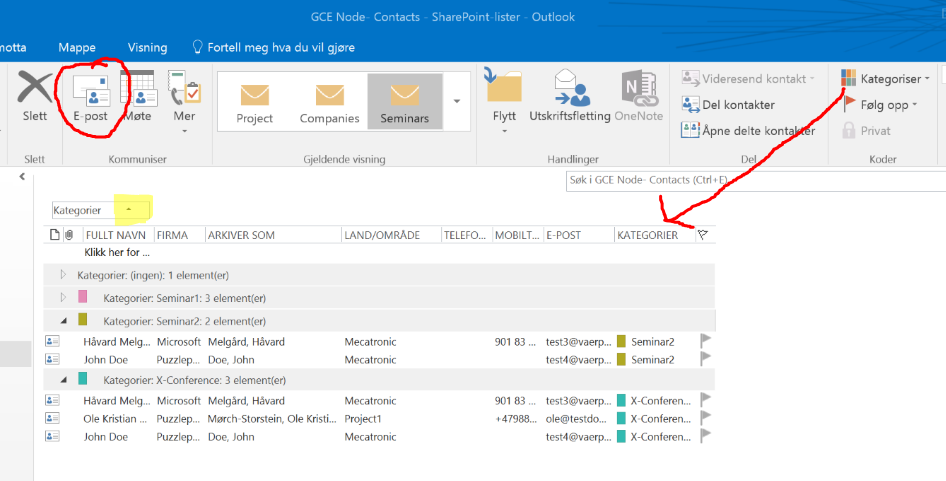Click Del kontakter button
The height and width of the screenshot is (481, 946).
[728, 104]
